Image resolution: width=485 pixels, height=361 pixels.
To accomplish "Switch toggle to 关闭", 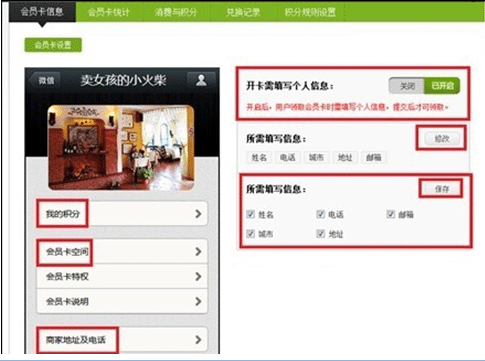I will 407,86.
